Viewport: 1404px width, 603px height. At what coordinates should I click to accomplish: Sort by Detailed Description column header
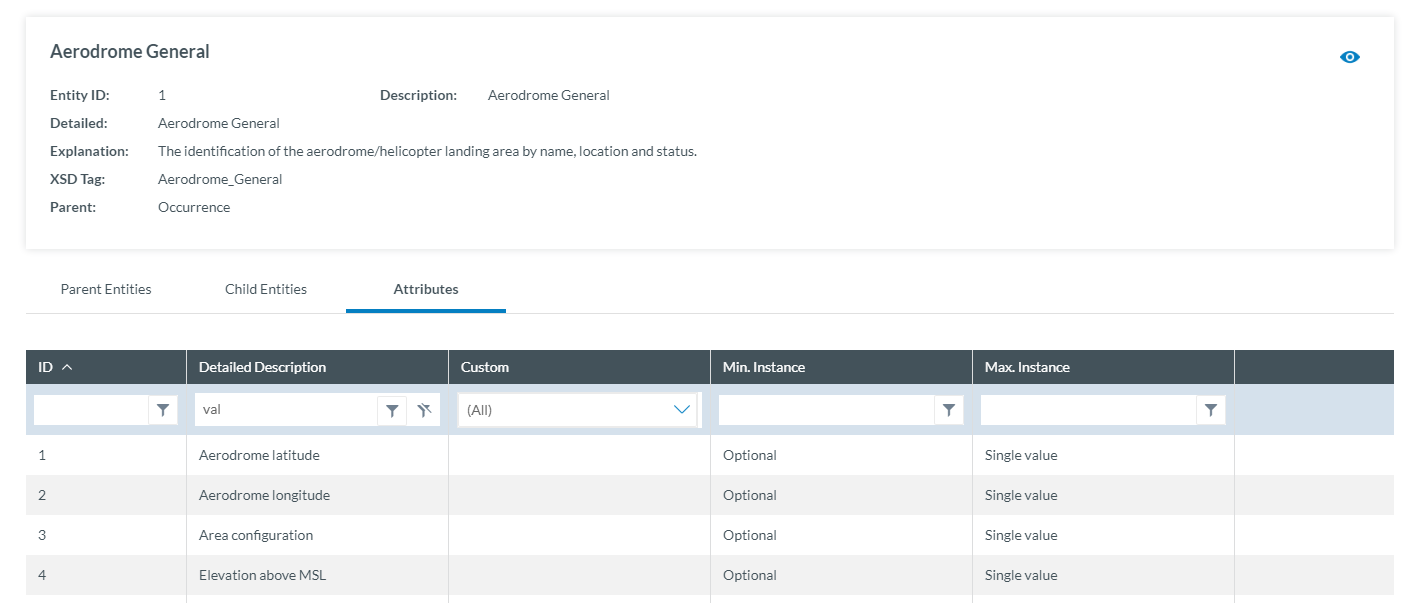[262, 367]
